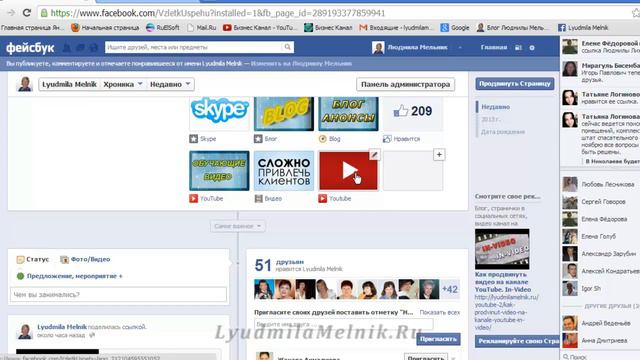
Task: Open the Mail.Ru bookmark
Action: tap(202, 27)
